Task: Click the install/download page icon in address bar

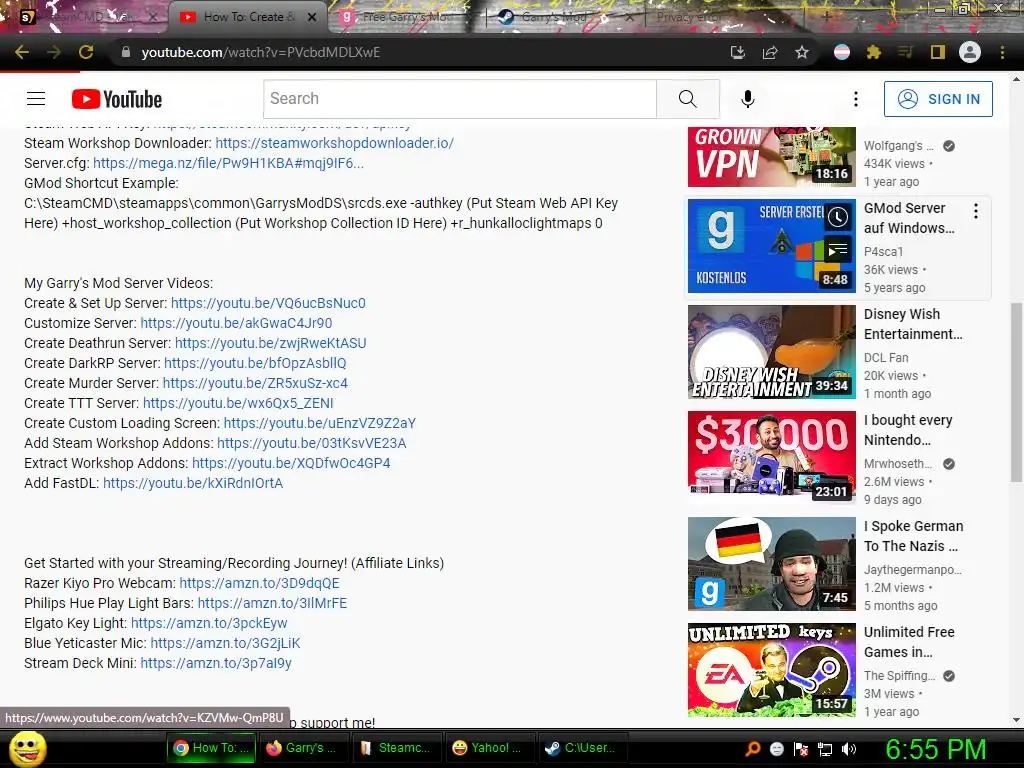Action: tap(738, 52)
